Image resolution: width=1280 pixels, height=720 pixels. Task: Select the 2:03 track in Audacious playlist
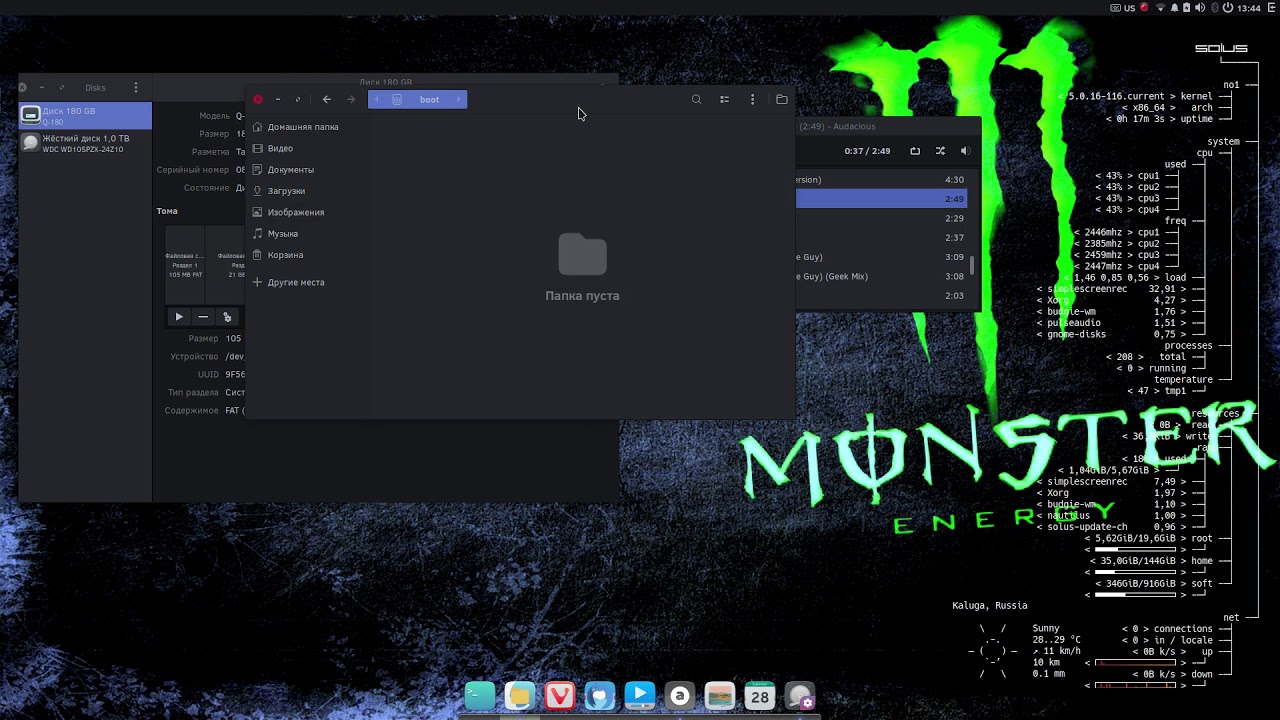[x=881, y=296]
